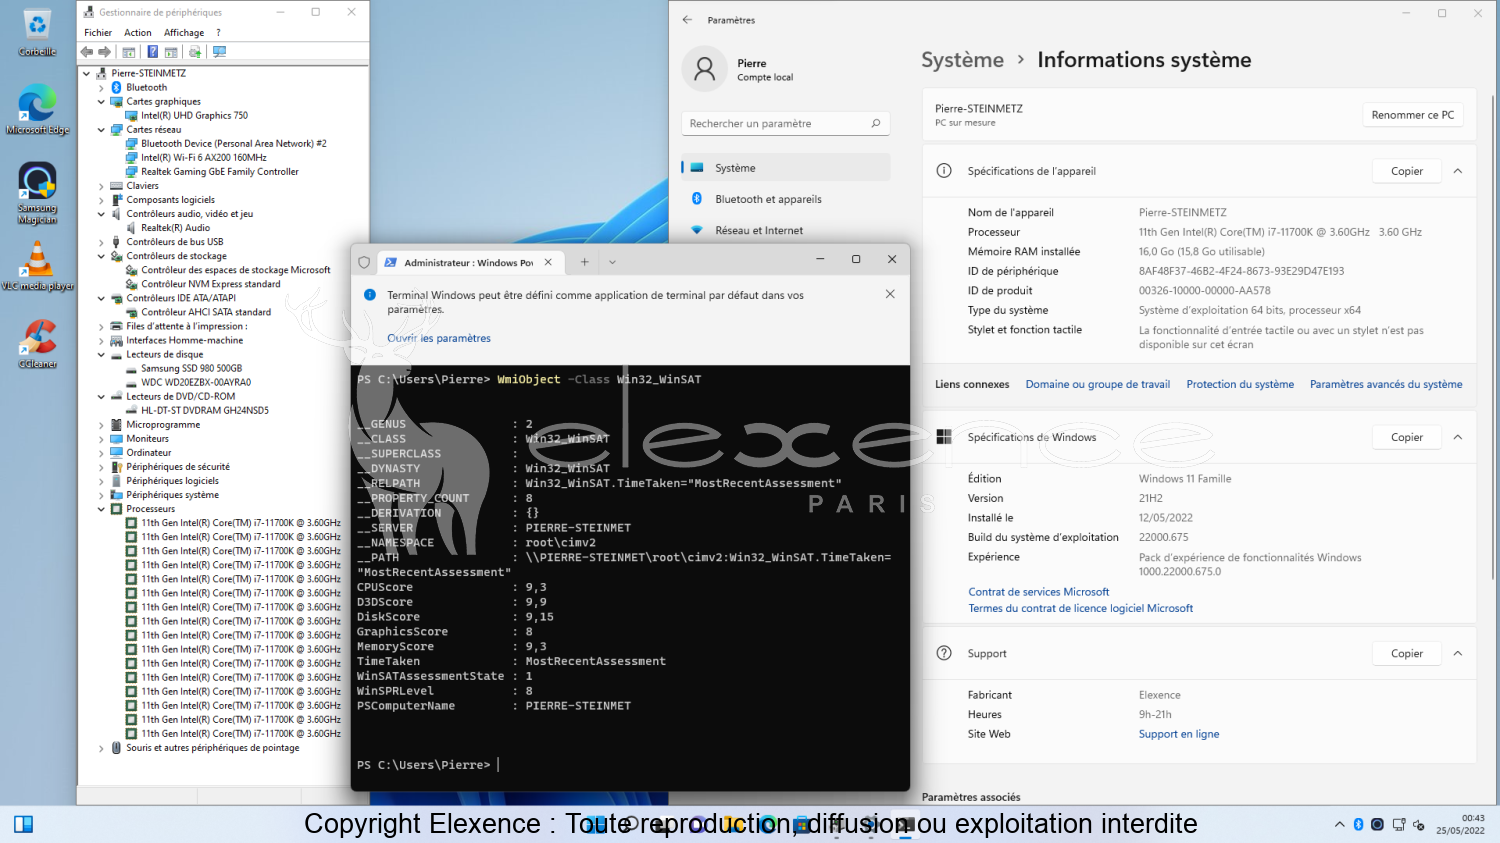The image size is (1500, 843).
Task: Click the Réseau et Internet wifi icon
Action: coord(697,230)
